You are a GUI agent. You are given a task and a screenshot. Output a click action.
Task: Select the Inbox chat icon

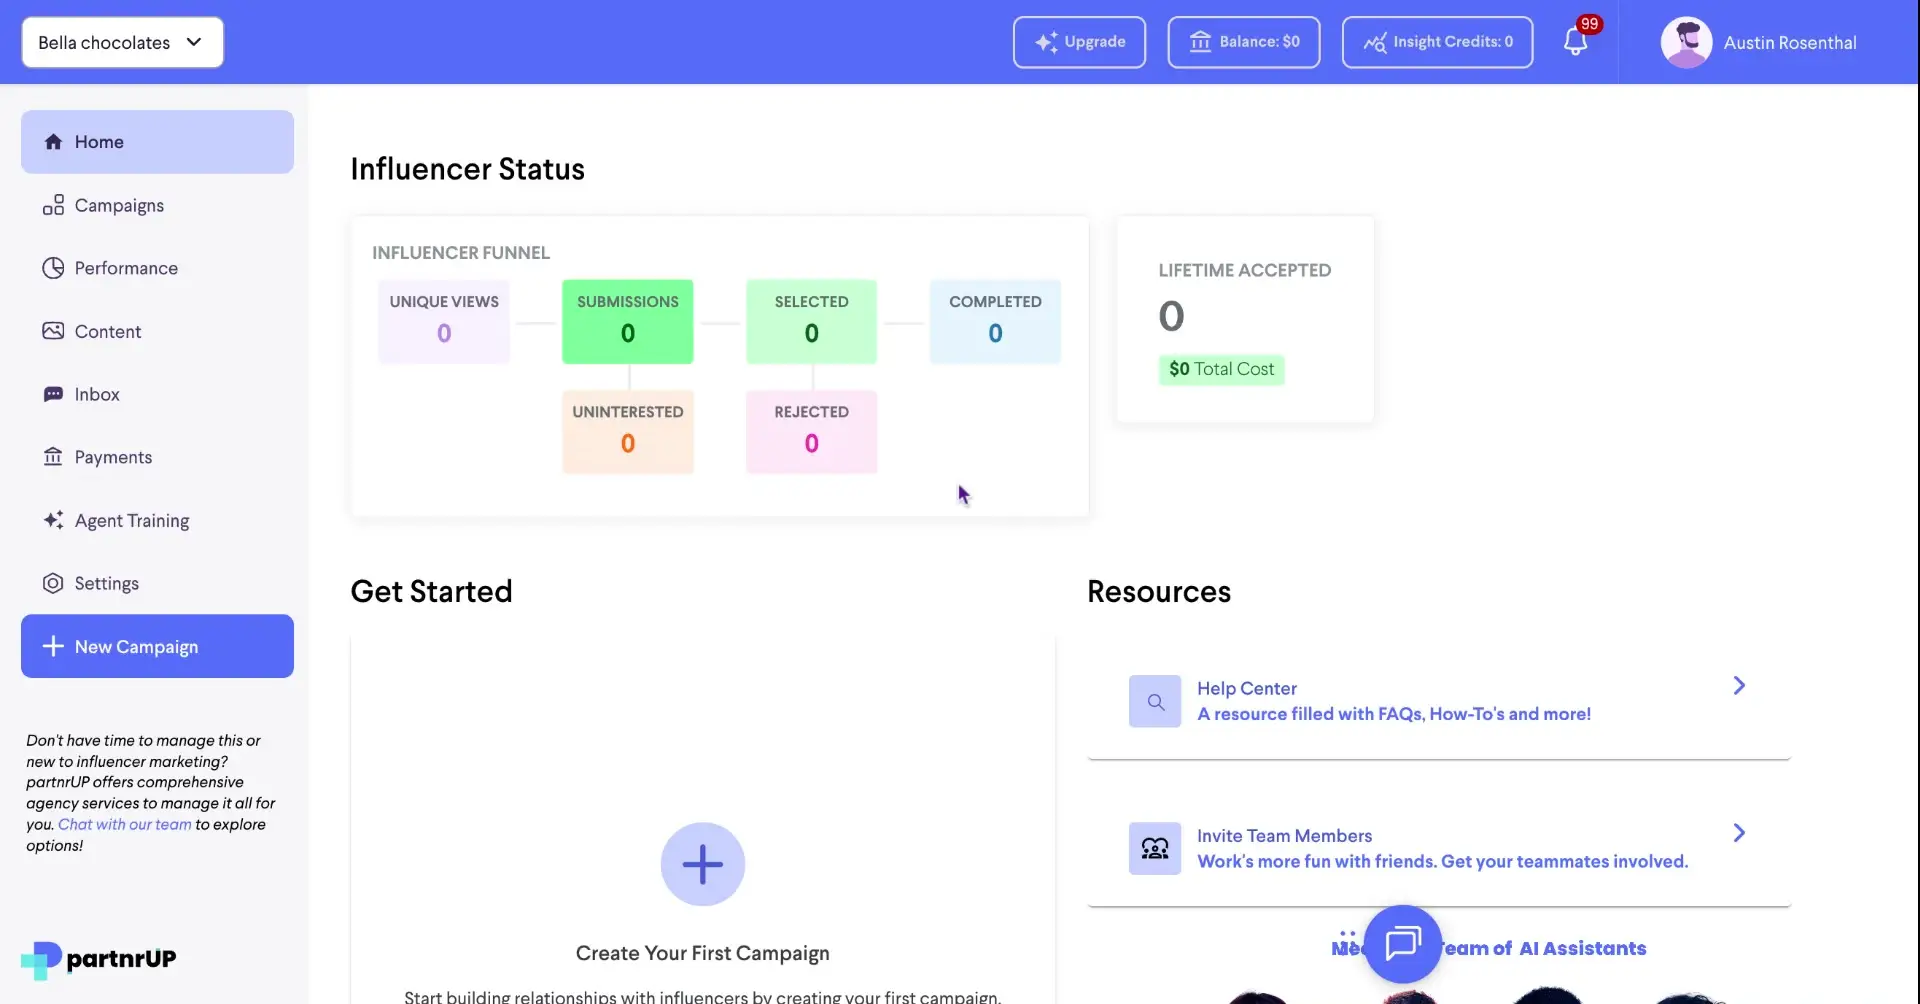pos(54,393)
